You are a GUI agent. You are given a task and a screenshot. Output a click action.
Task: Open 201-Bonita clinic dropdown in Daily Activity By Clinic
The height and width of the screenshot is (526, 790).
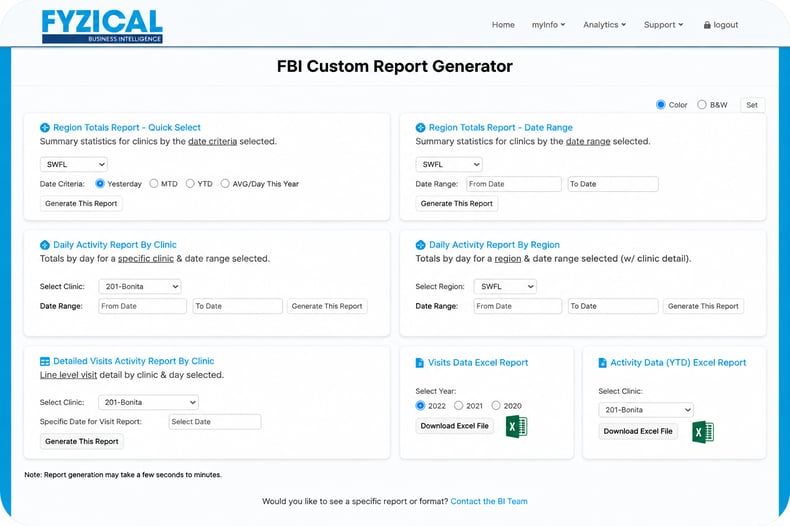click(x=140, y=286)
